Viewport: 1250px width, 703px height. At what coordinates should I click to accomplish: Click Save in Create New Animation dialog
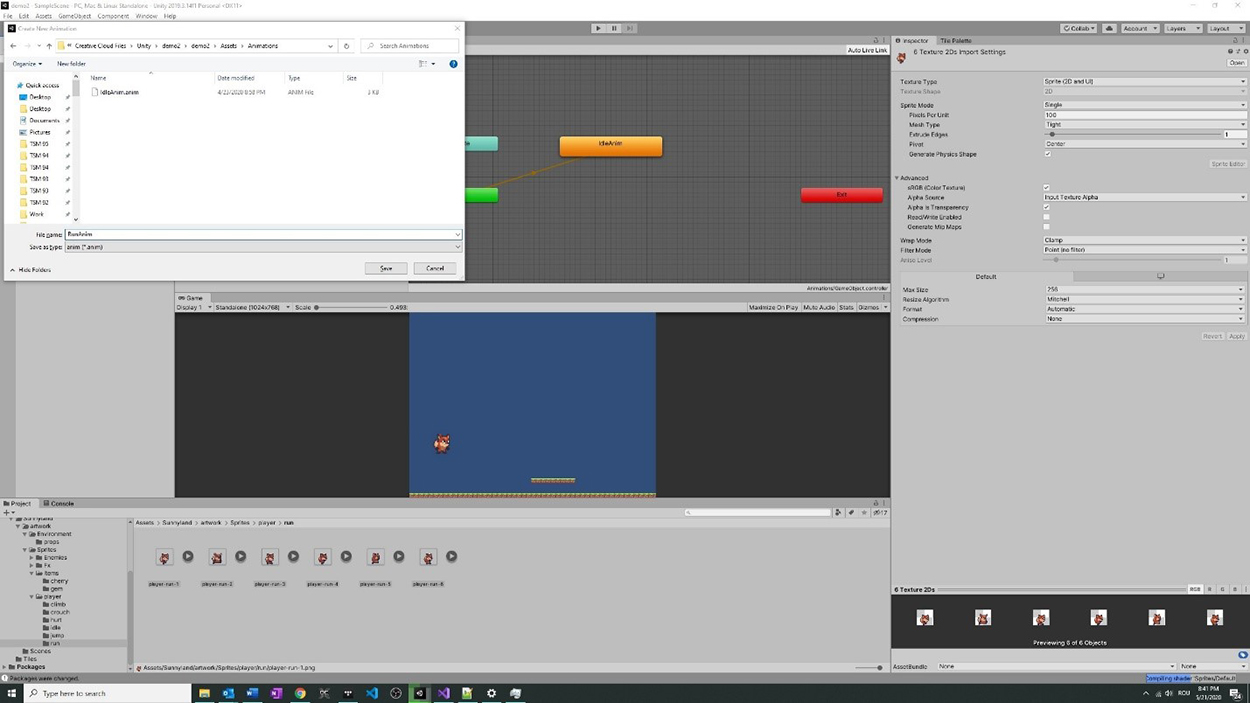[386, 268]
